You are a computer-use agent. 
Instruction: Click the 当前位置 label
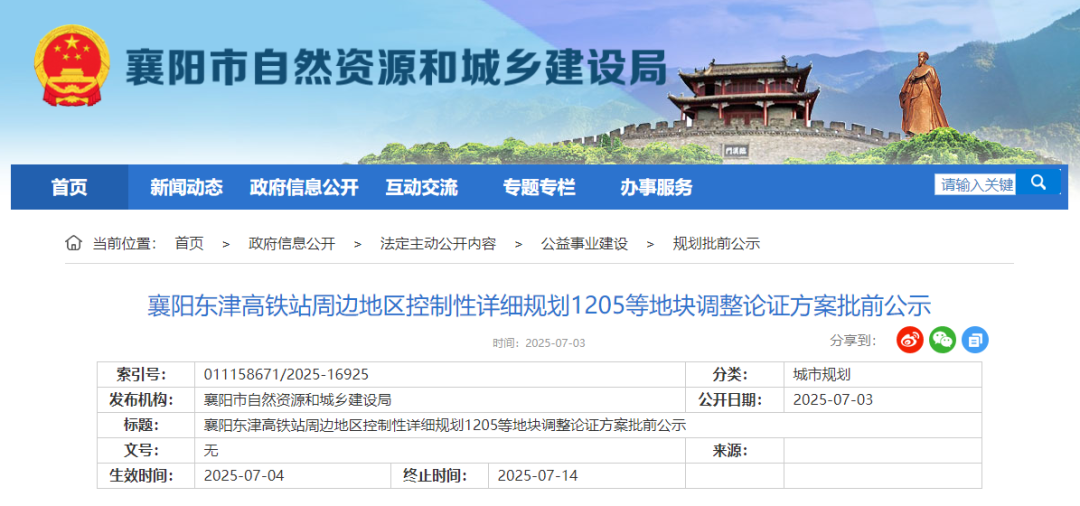[125, 244]
